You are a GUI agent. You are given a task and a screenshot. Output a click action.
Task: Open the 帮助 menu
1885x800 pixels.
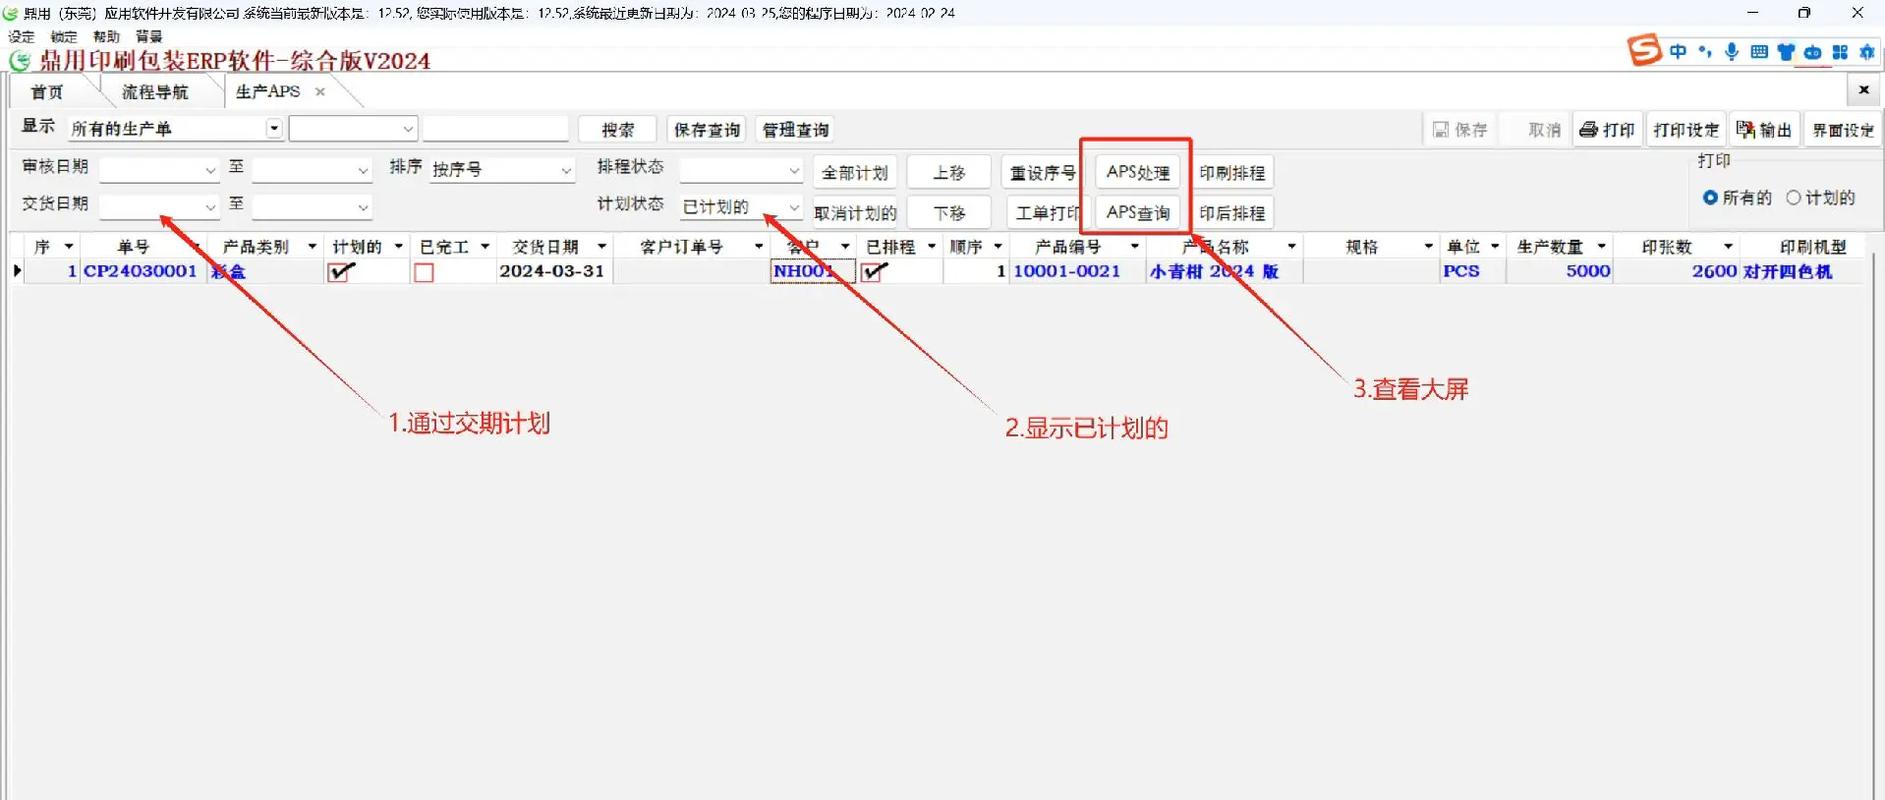pos(106,37)
